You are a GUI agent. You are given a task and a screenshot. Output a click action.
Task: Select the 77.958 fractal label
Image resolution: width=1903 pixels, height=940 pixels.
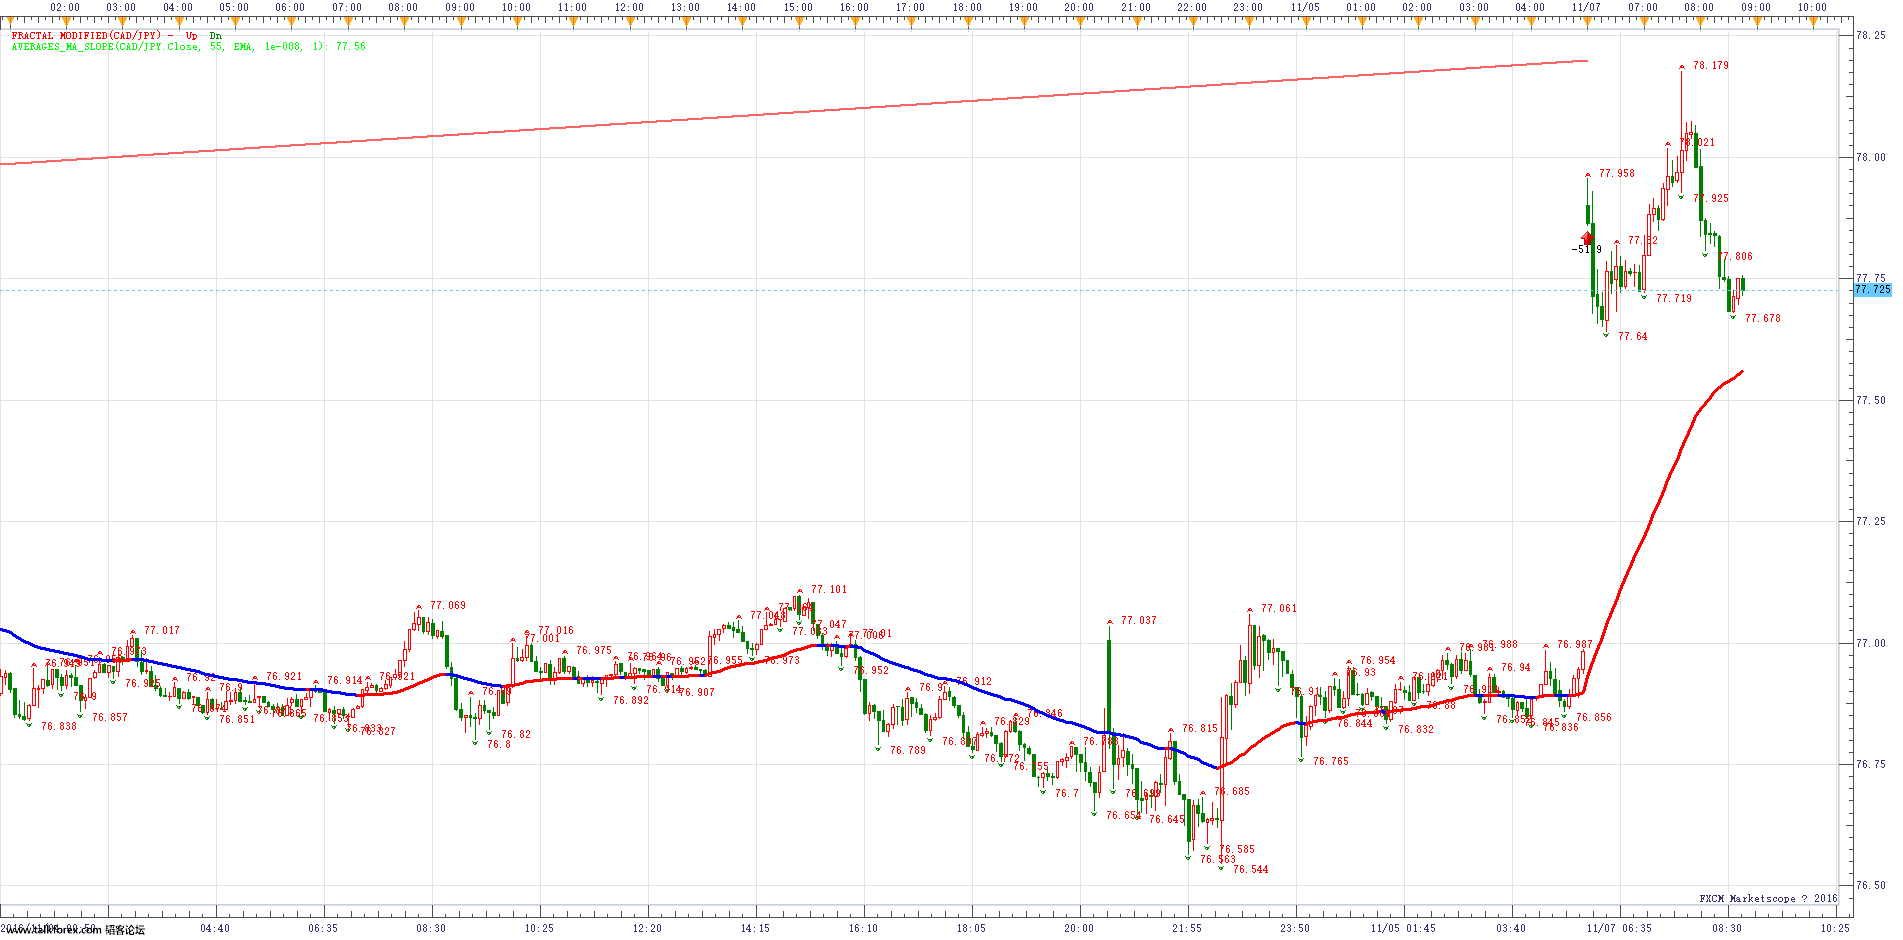[x=1617, y=174]
